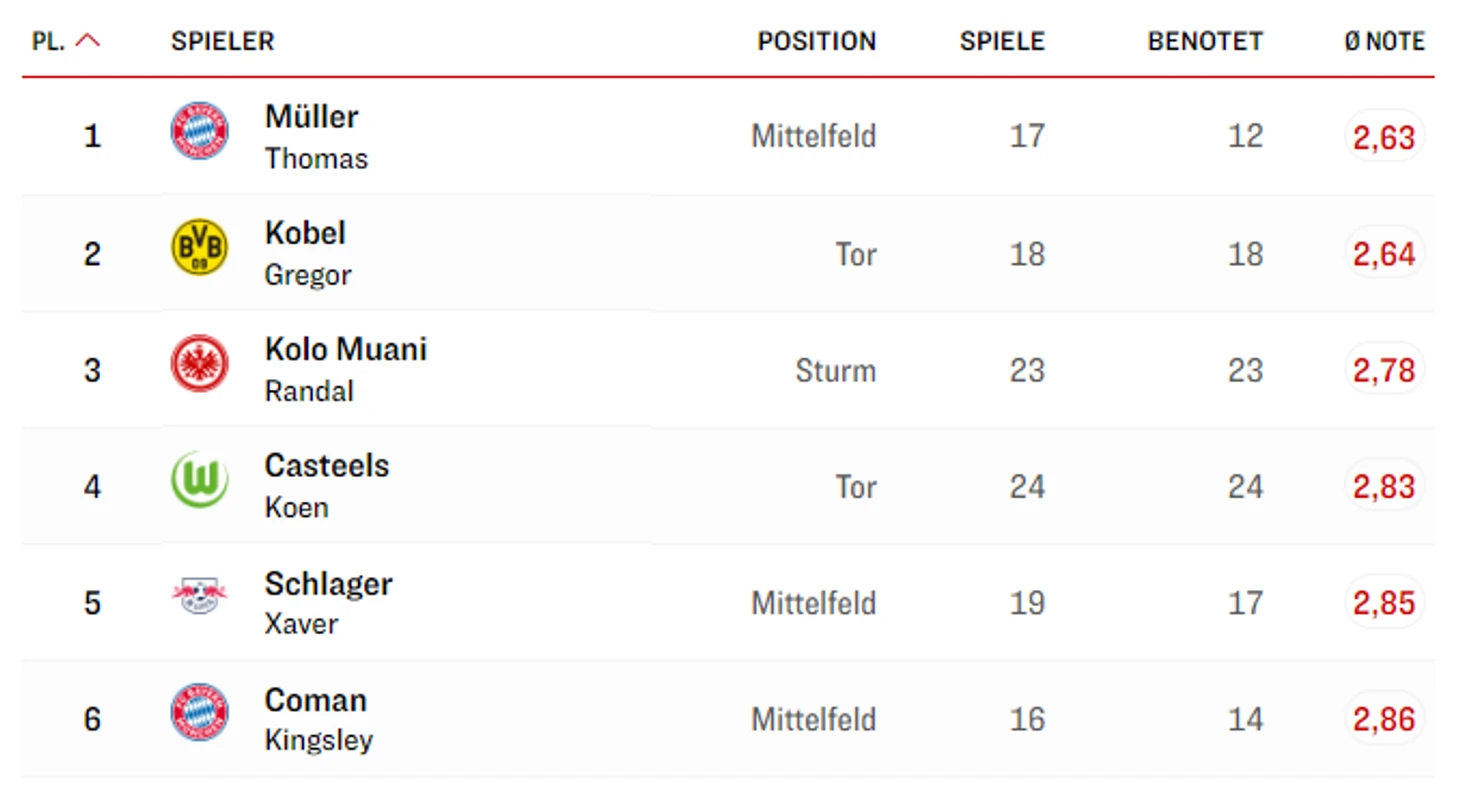Click Xaver Schlager's name

pyautogui.click(x=328, y=584)
